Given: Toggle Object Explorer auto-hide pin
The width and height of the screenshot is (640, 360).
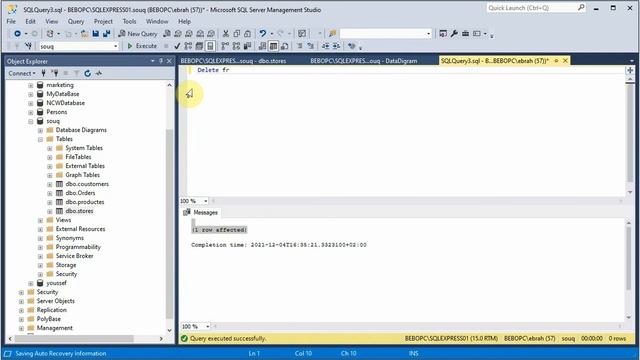Looking at the screenshot, I should 161,61.
